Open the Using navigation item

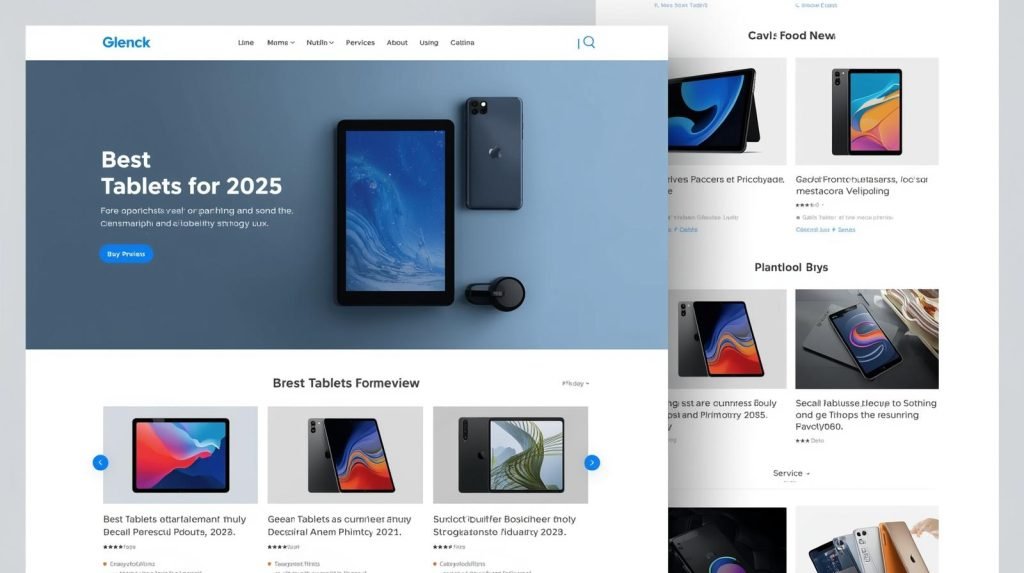[x=428, y=42]
